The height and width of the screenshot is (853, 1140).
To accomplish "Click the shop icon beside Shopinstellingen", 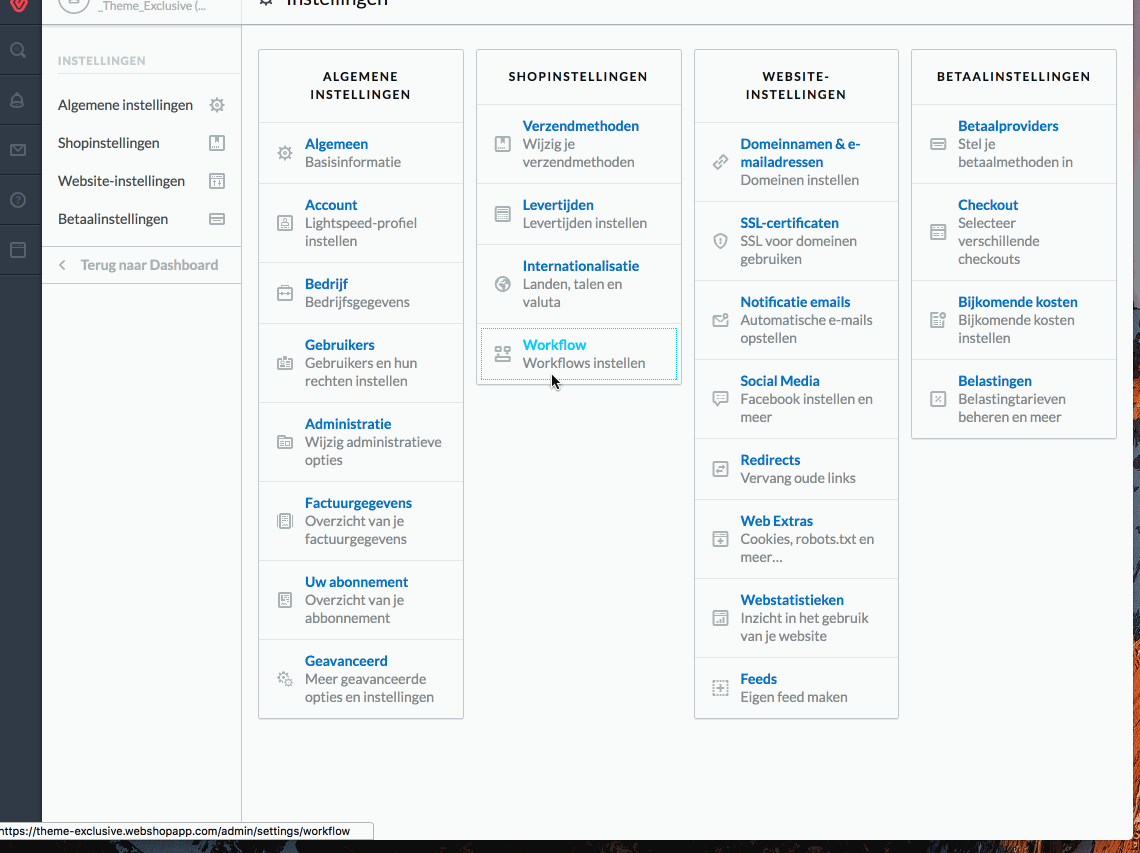I will tap(217, 143).
